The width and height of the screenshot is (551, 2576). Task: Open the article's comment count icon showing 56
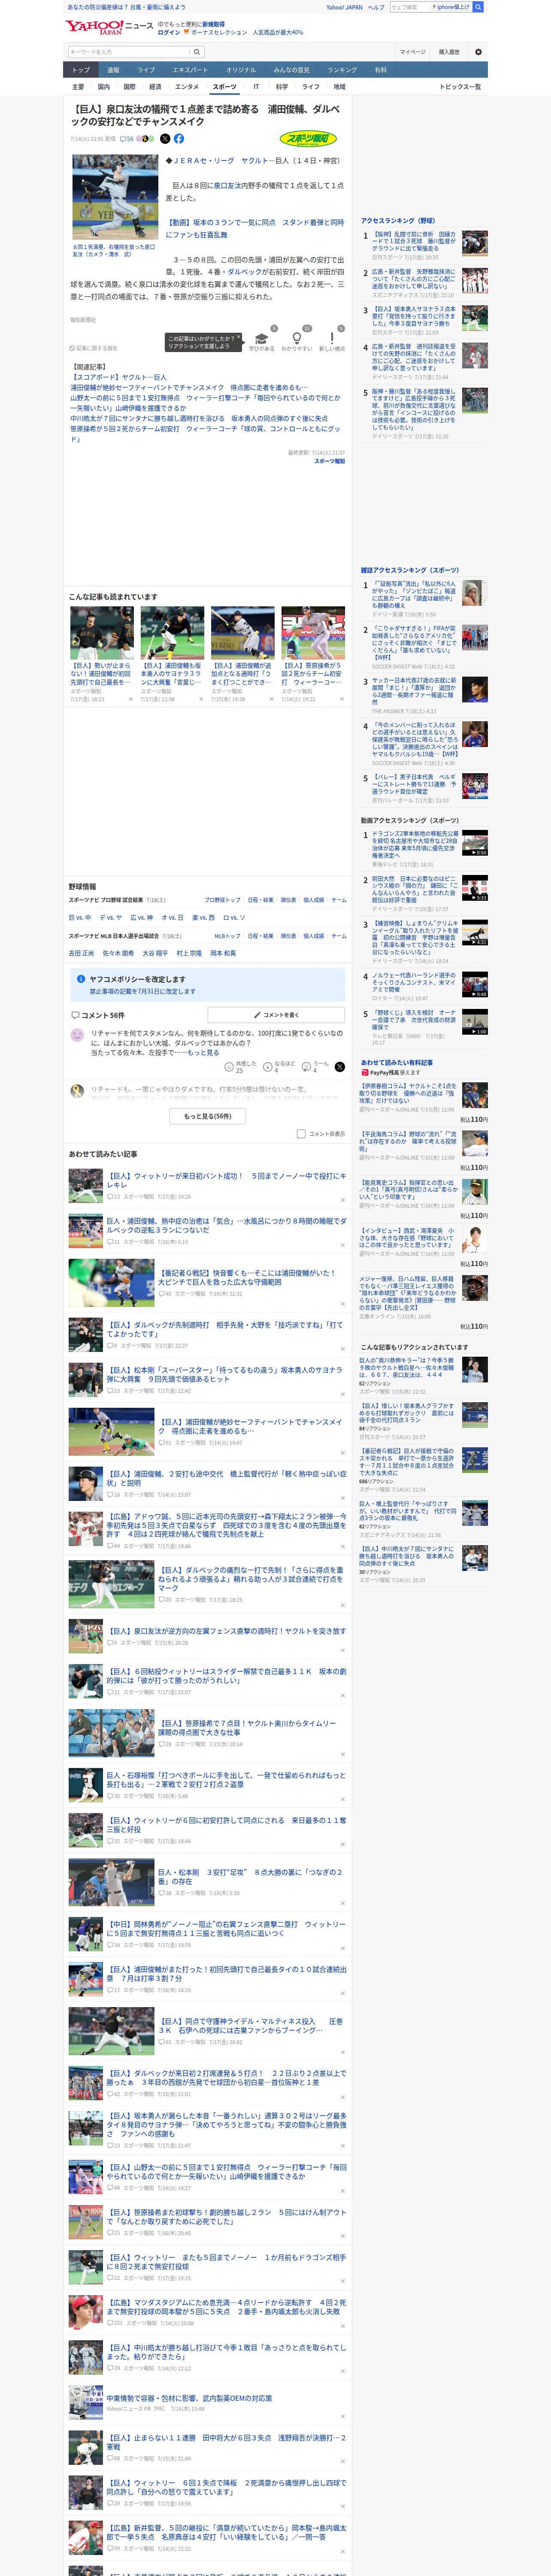tap(127, 139)
